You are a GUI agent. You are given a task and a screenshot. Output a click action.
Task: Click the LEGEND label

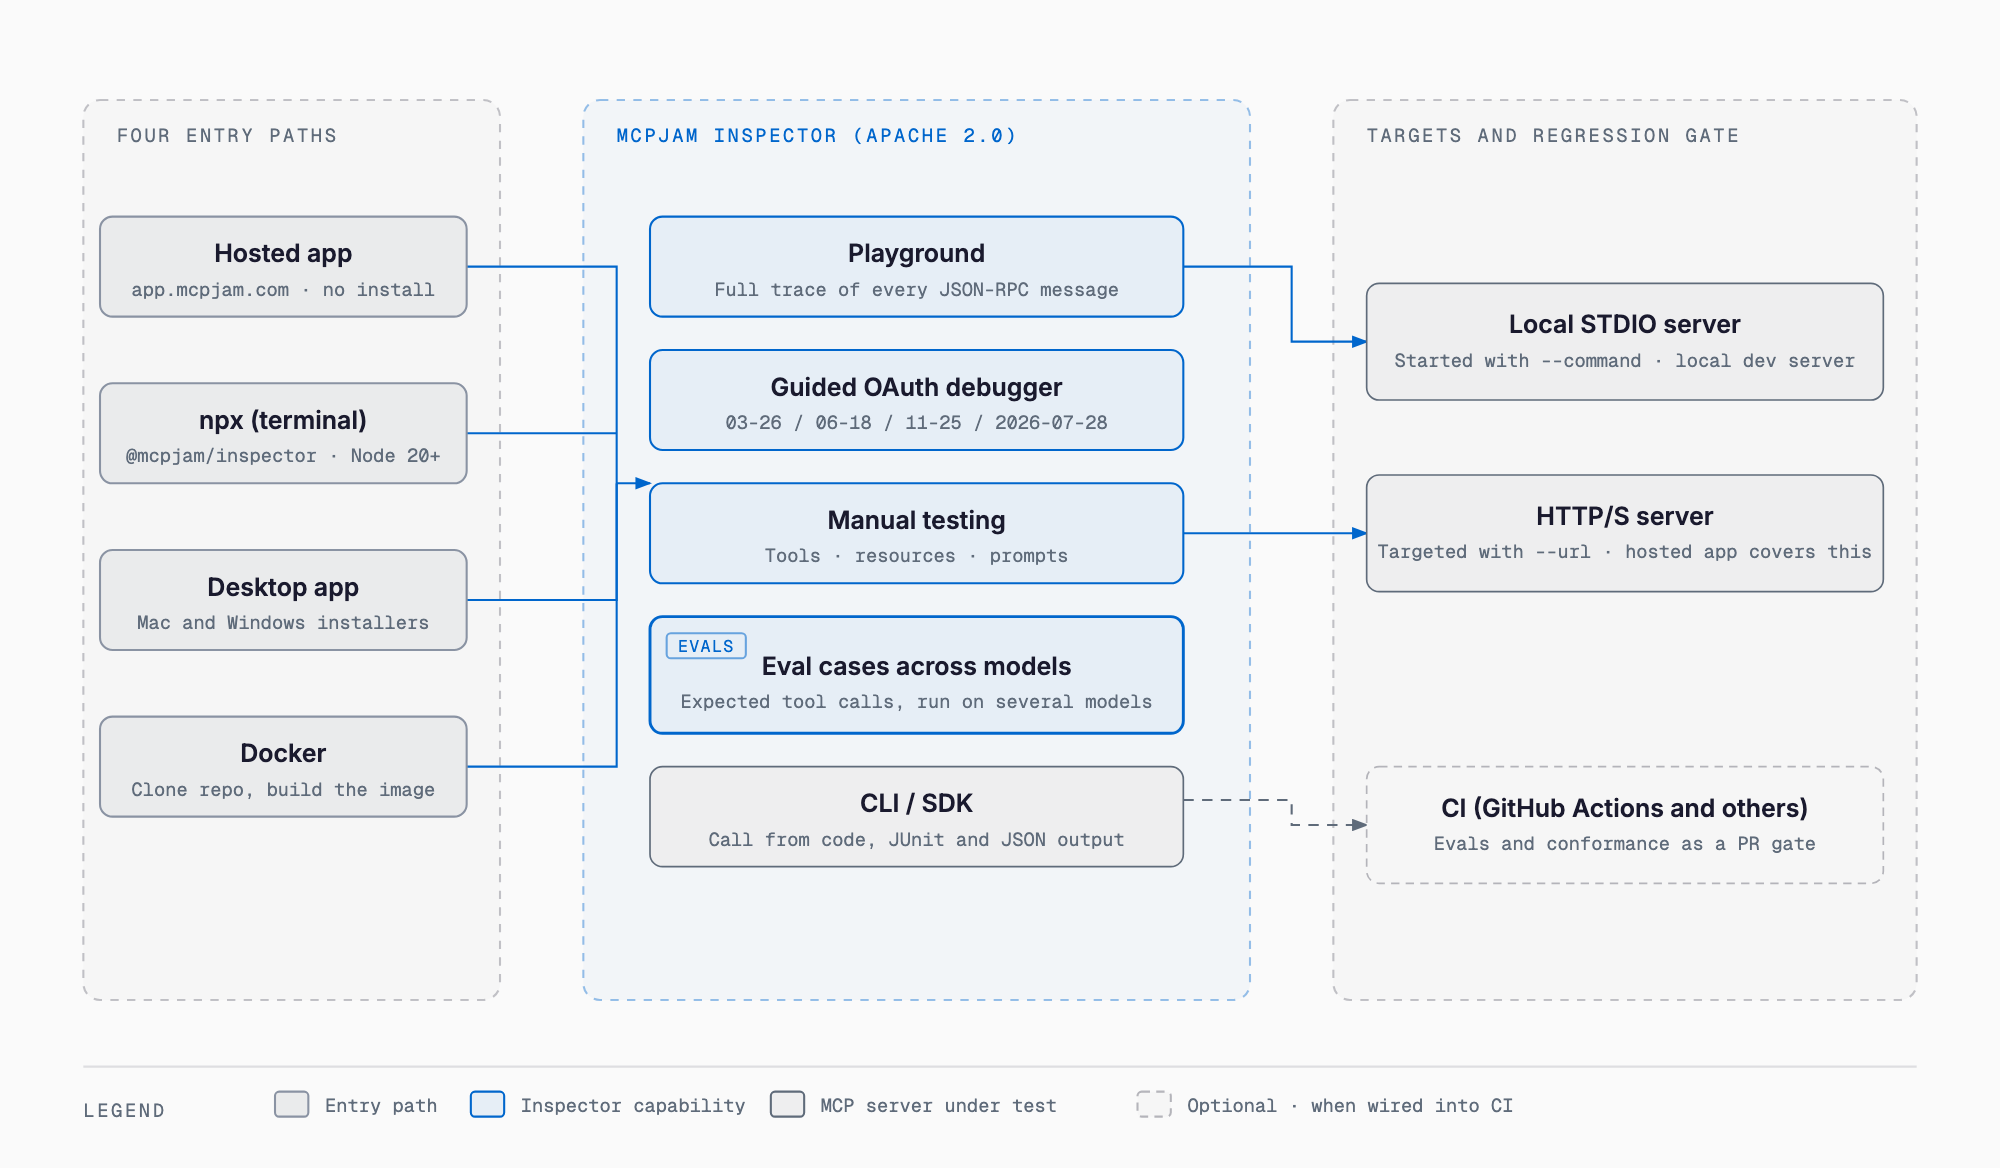[x=124, y=1111]
